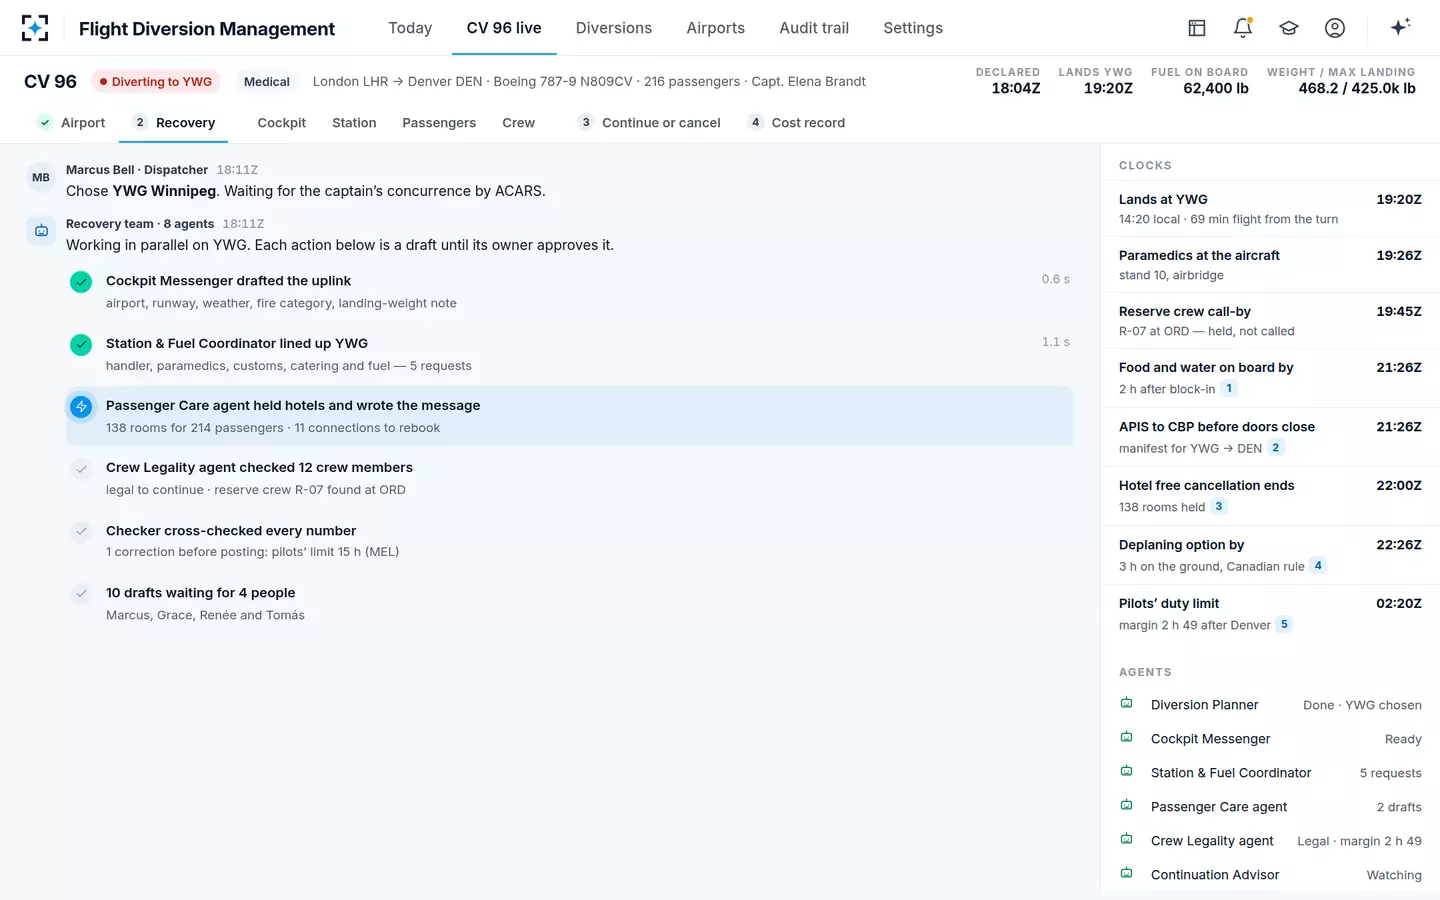Open the Diversions tab
This screenshot has height=900, width=1440.
point(614,28)
